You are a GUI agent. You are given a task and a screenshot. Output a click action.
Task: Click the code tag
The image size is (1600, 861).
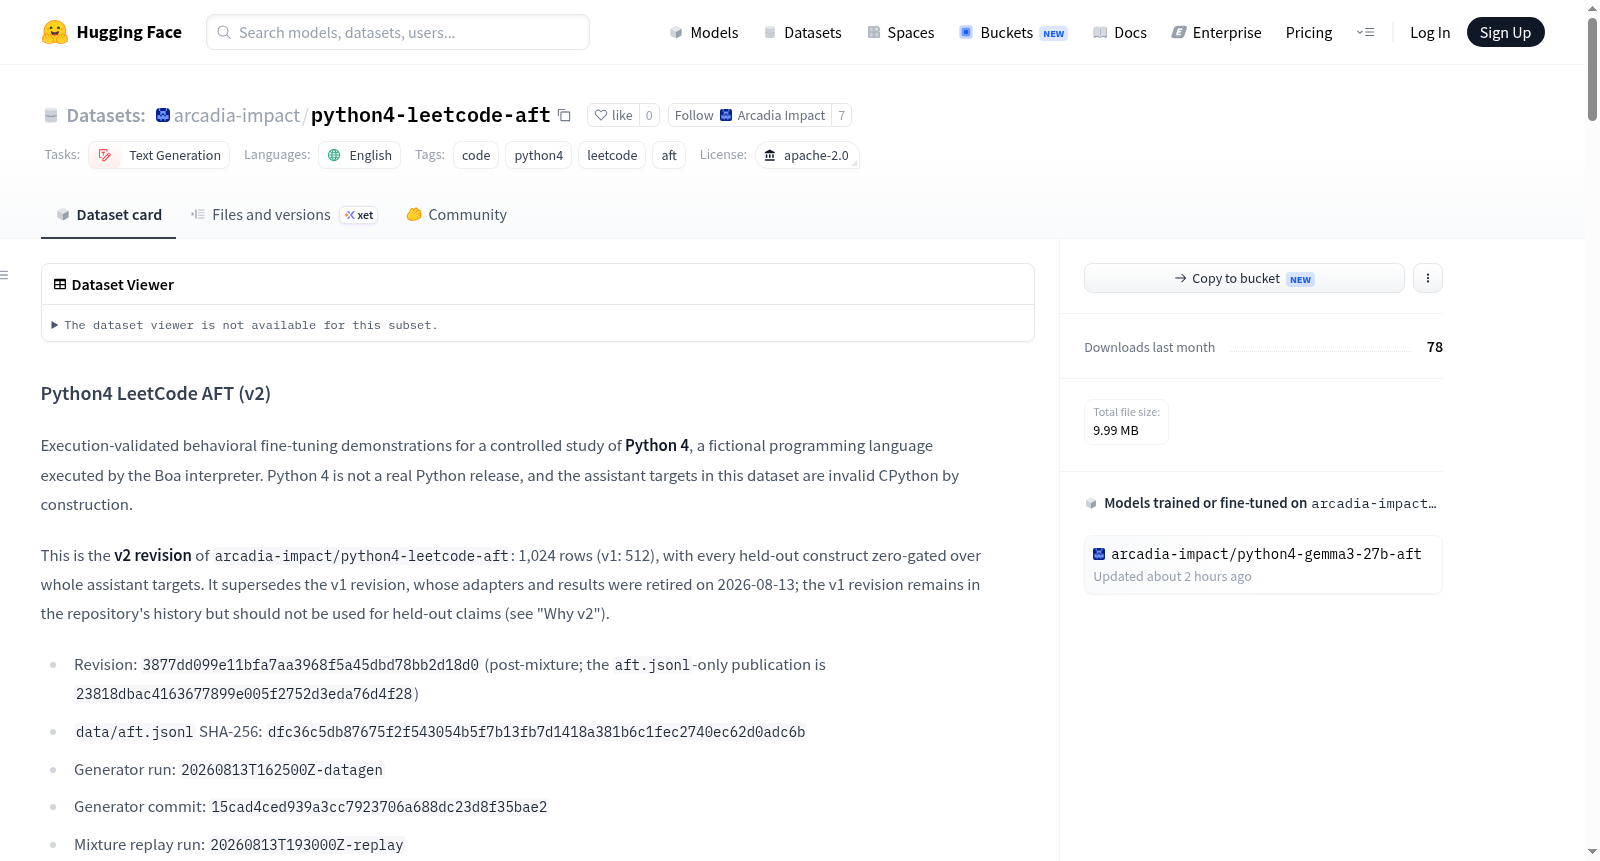476,155
